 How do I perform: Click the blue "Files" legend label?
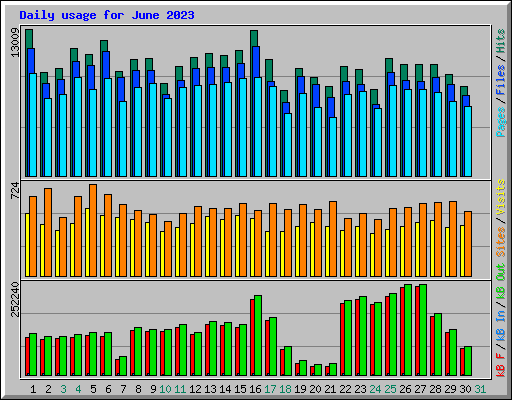click(500, 80)
